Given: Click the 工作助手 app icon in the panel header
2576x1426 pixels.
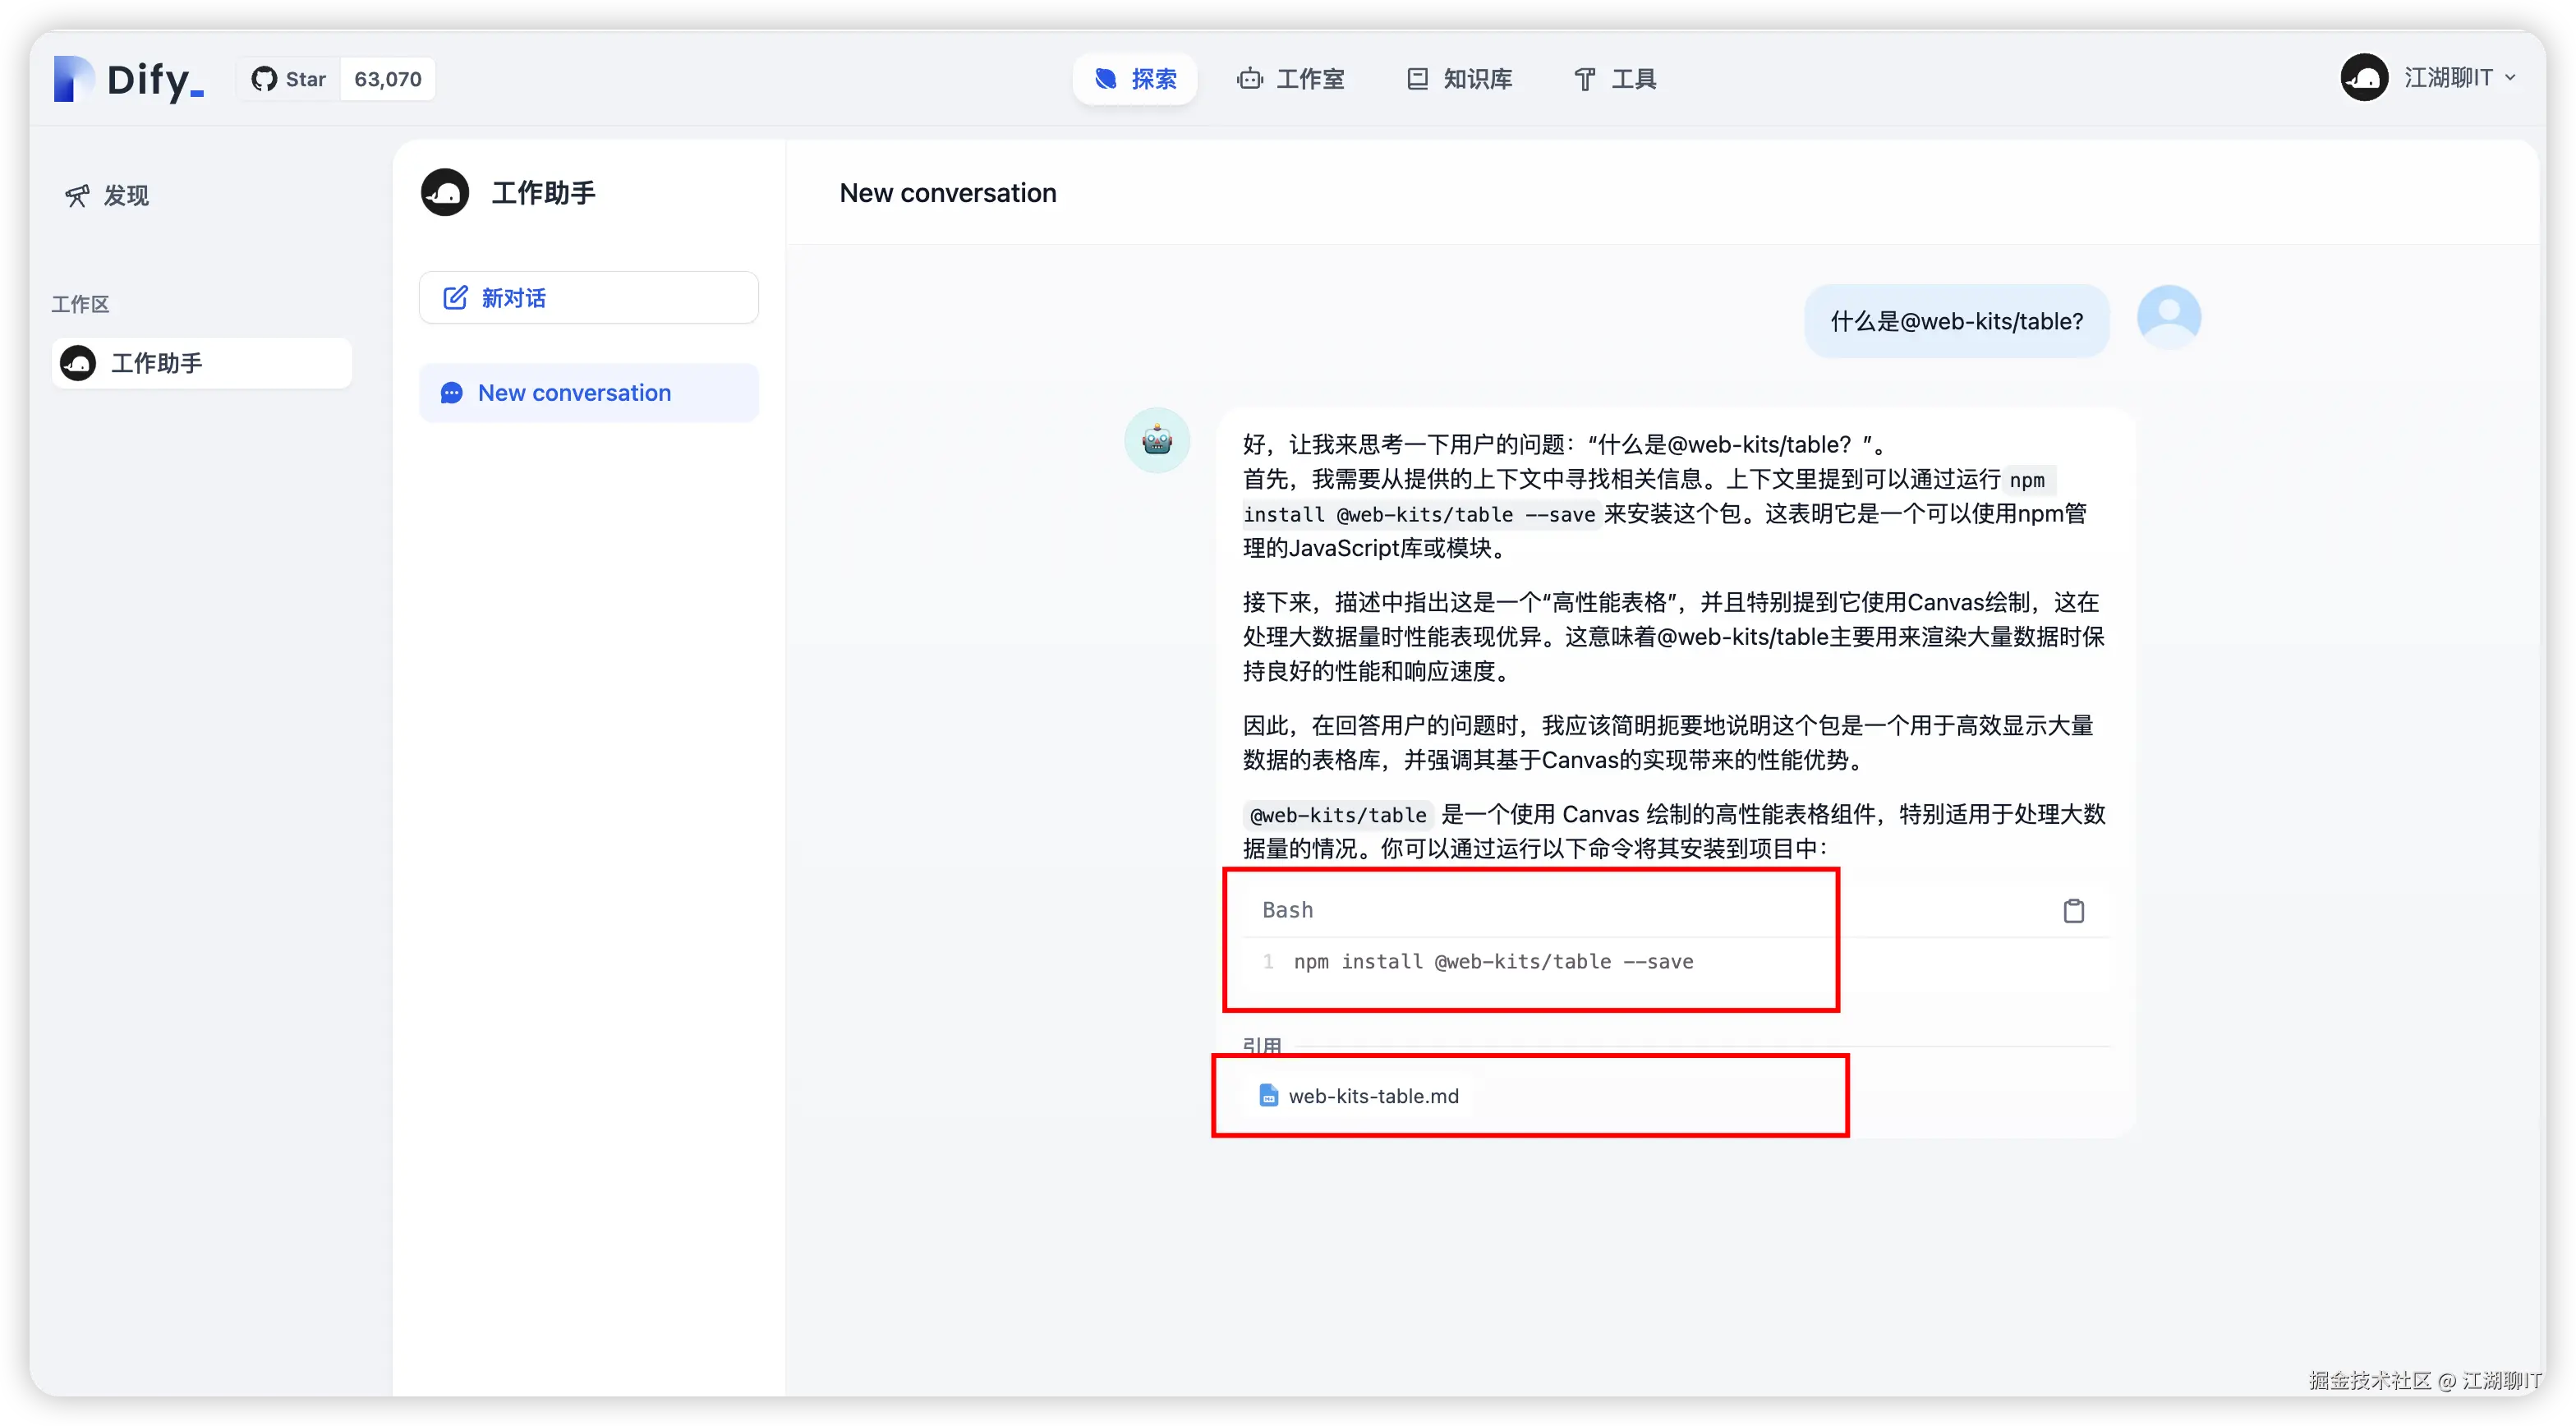Looking at the screenshot, I should pos(445,192).
